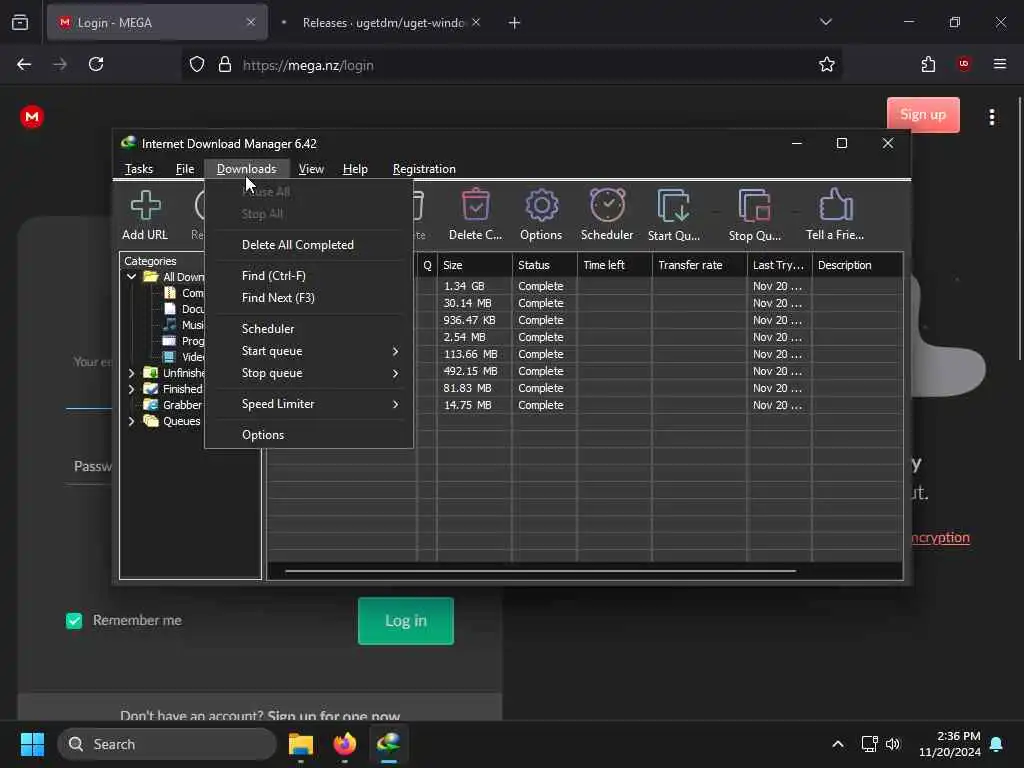Open the Tasks menu in IDM

click(139, 169)
